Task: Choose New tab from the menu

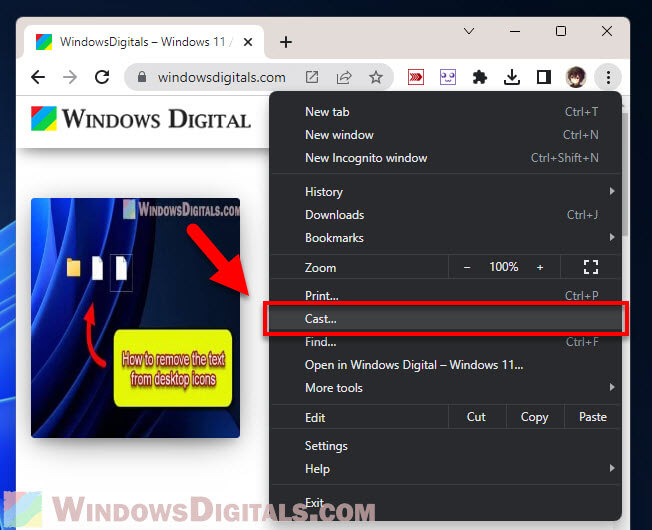Action: [x=446, y=112]
